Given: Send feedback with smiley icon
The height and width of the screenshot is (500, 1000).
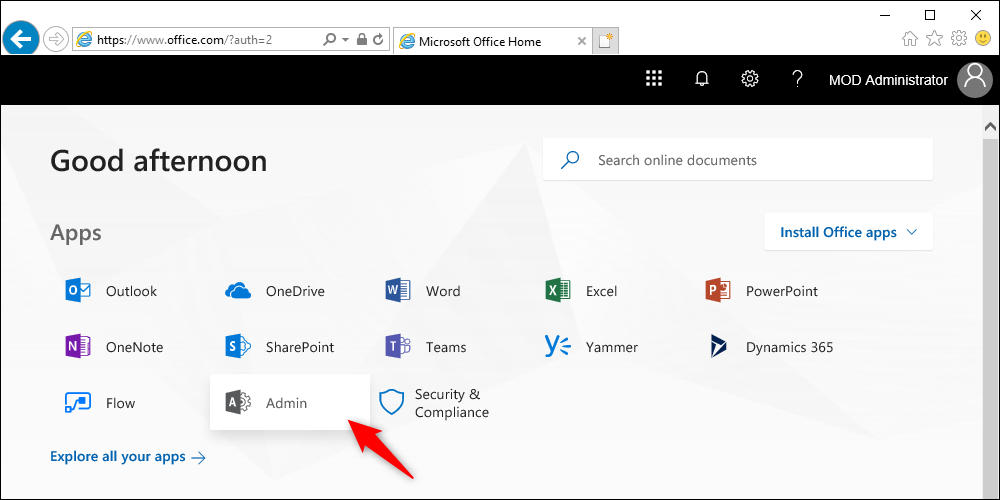Looking at the screenshot, I should (x=983, y=40).
